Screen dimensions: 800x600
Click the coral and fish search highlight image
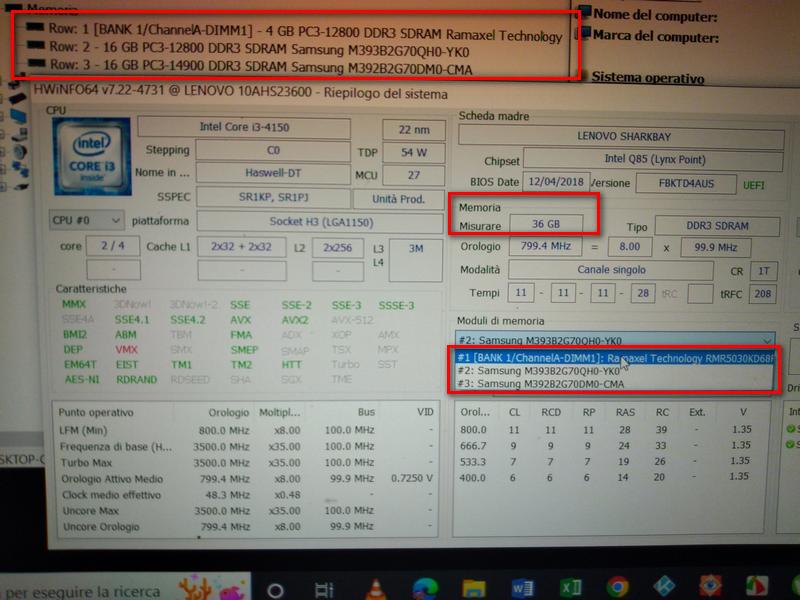click(x=213, y=587)
